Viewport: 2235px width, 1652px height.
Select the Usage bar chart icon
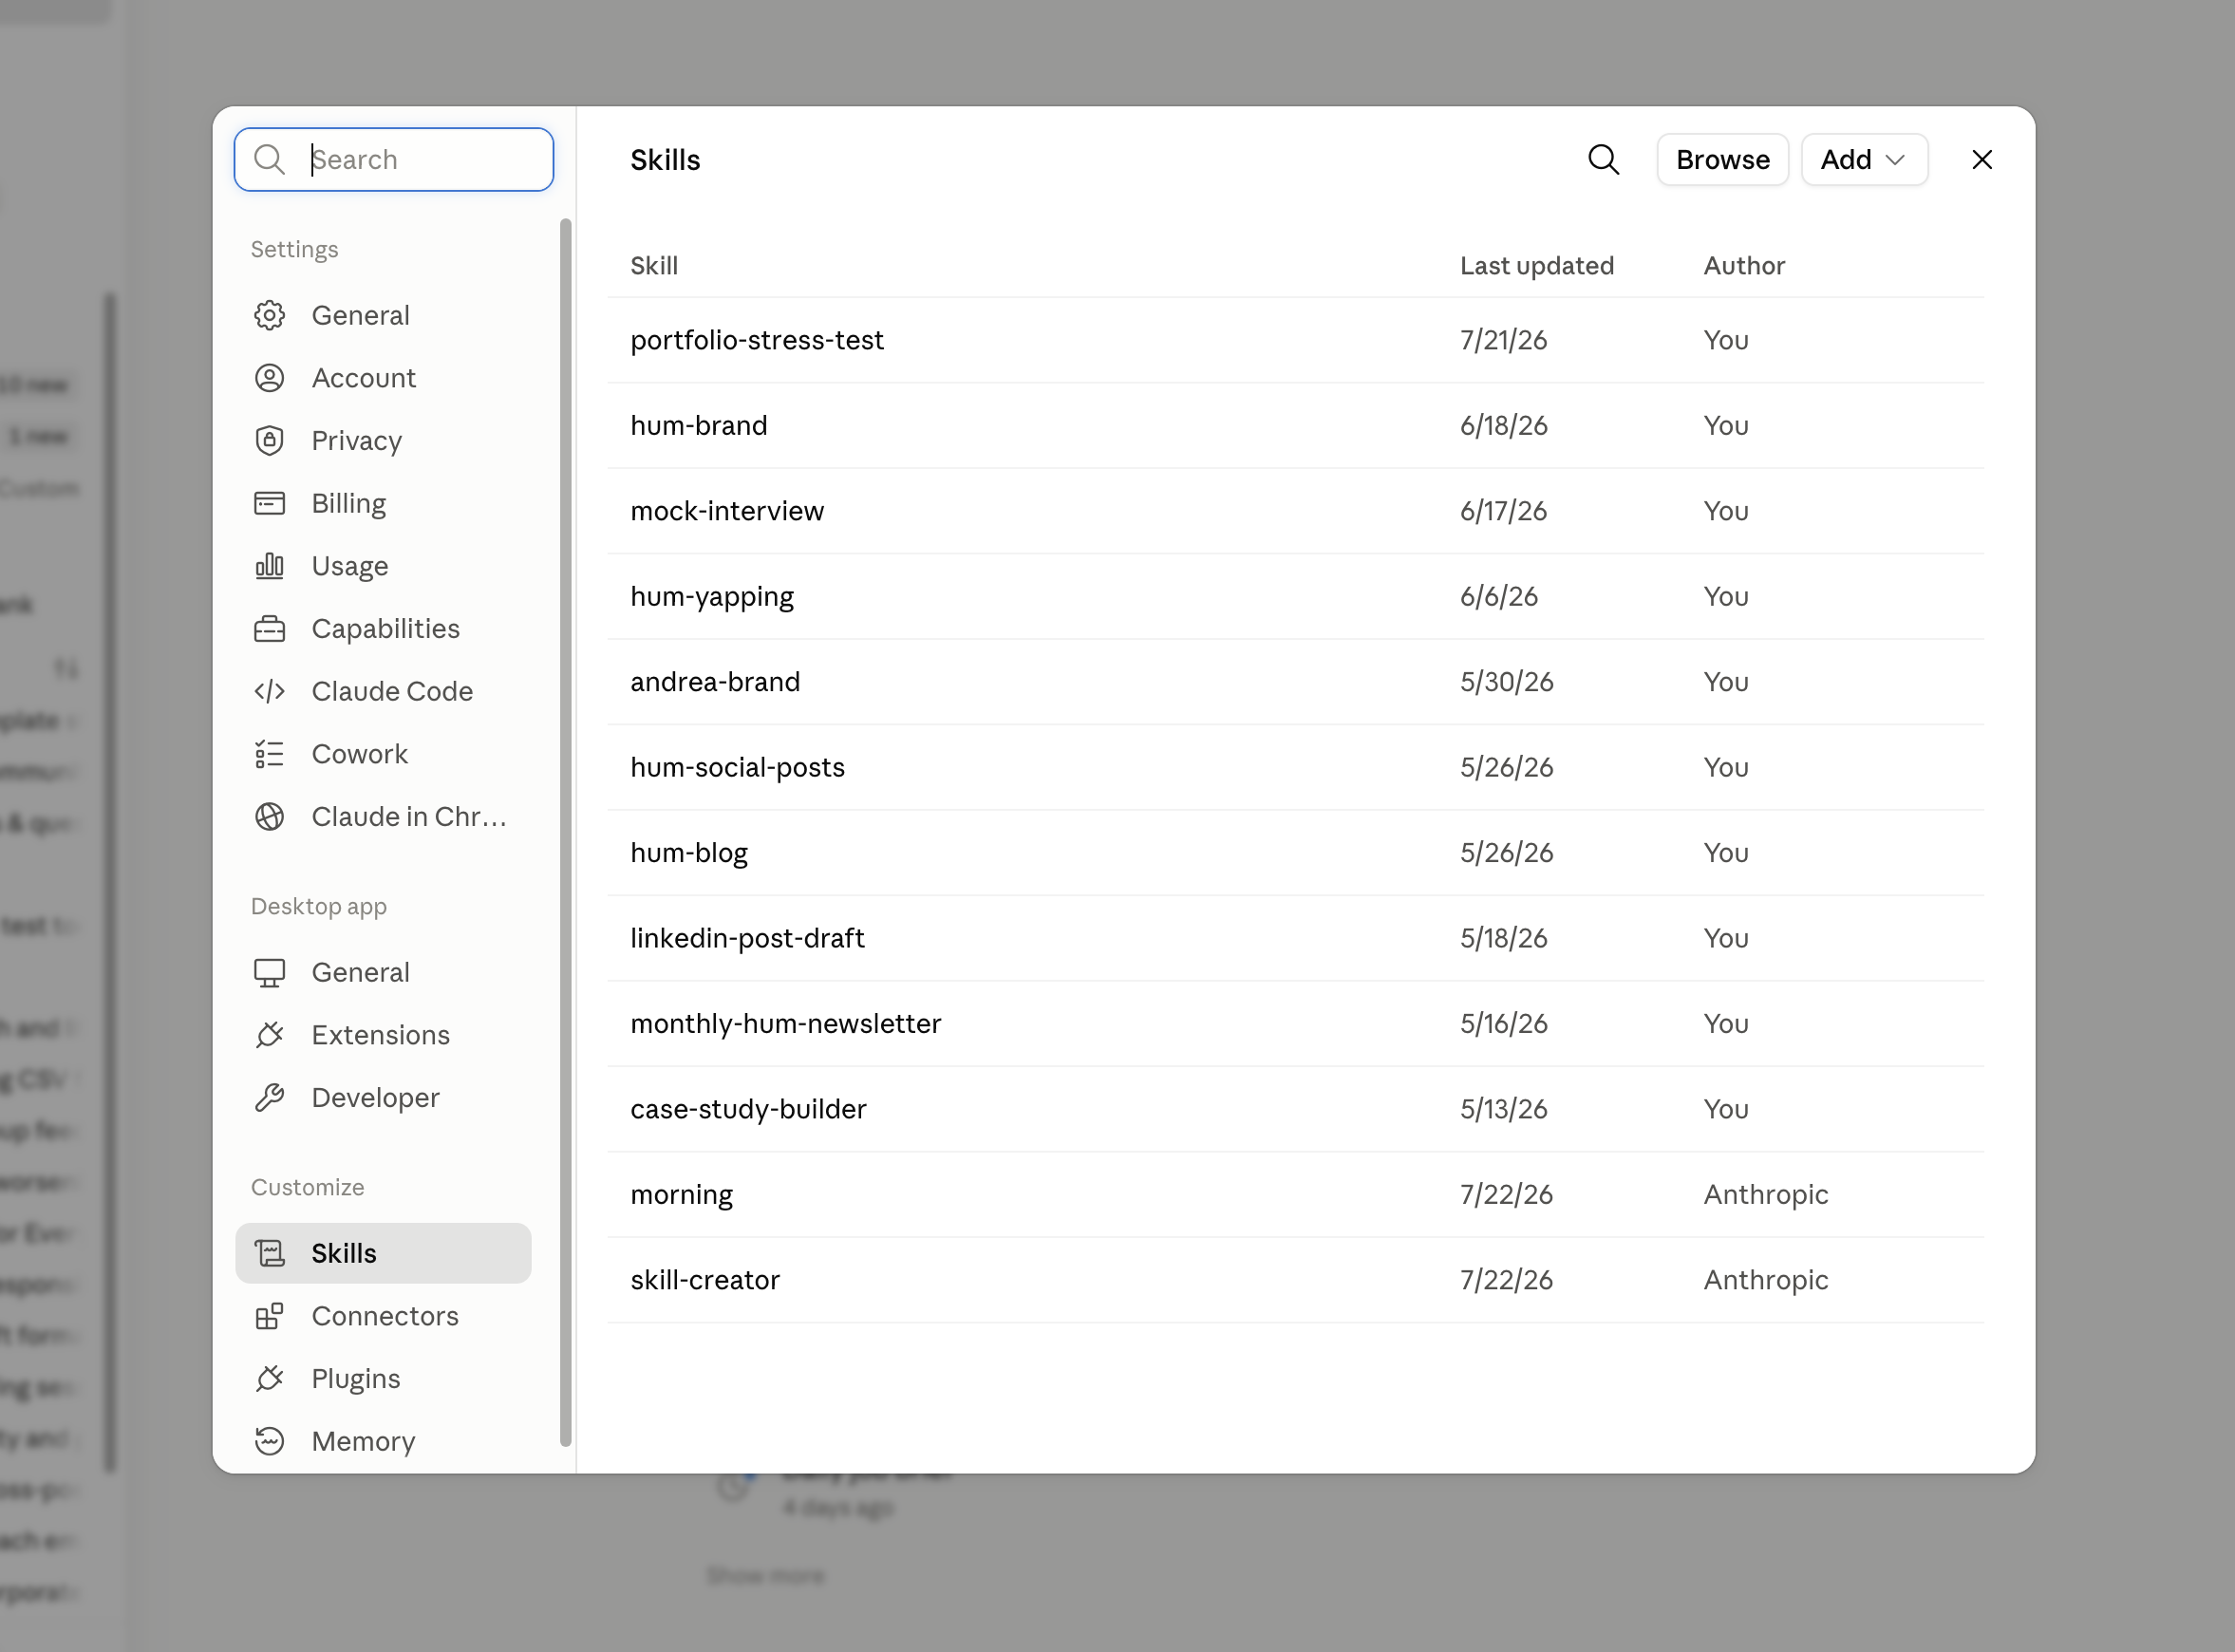(x=269, y=566)
